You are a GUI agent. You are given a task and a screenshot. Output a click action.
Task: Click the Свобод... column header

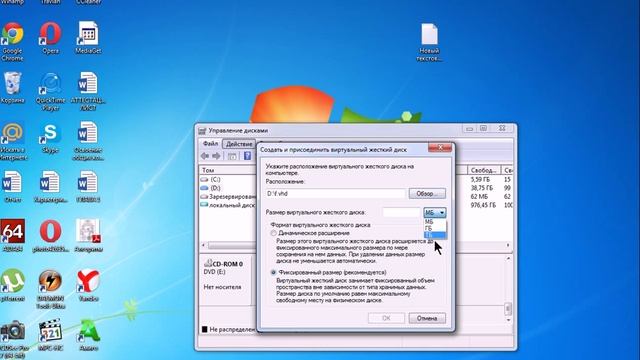(484, 170)
